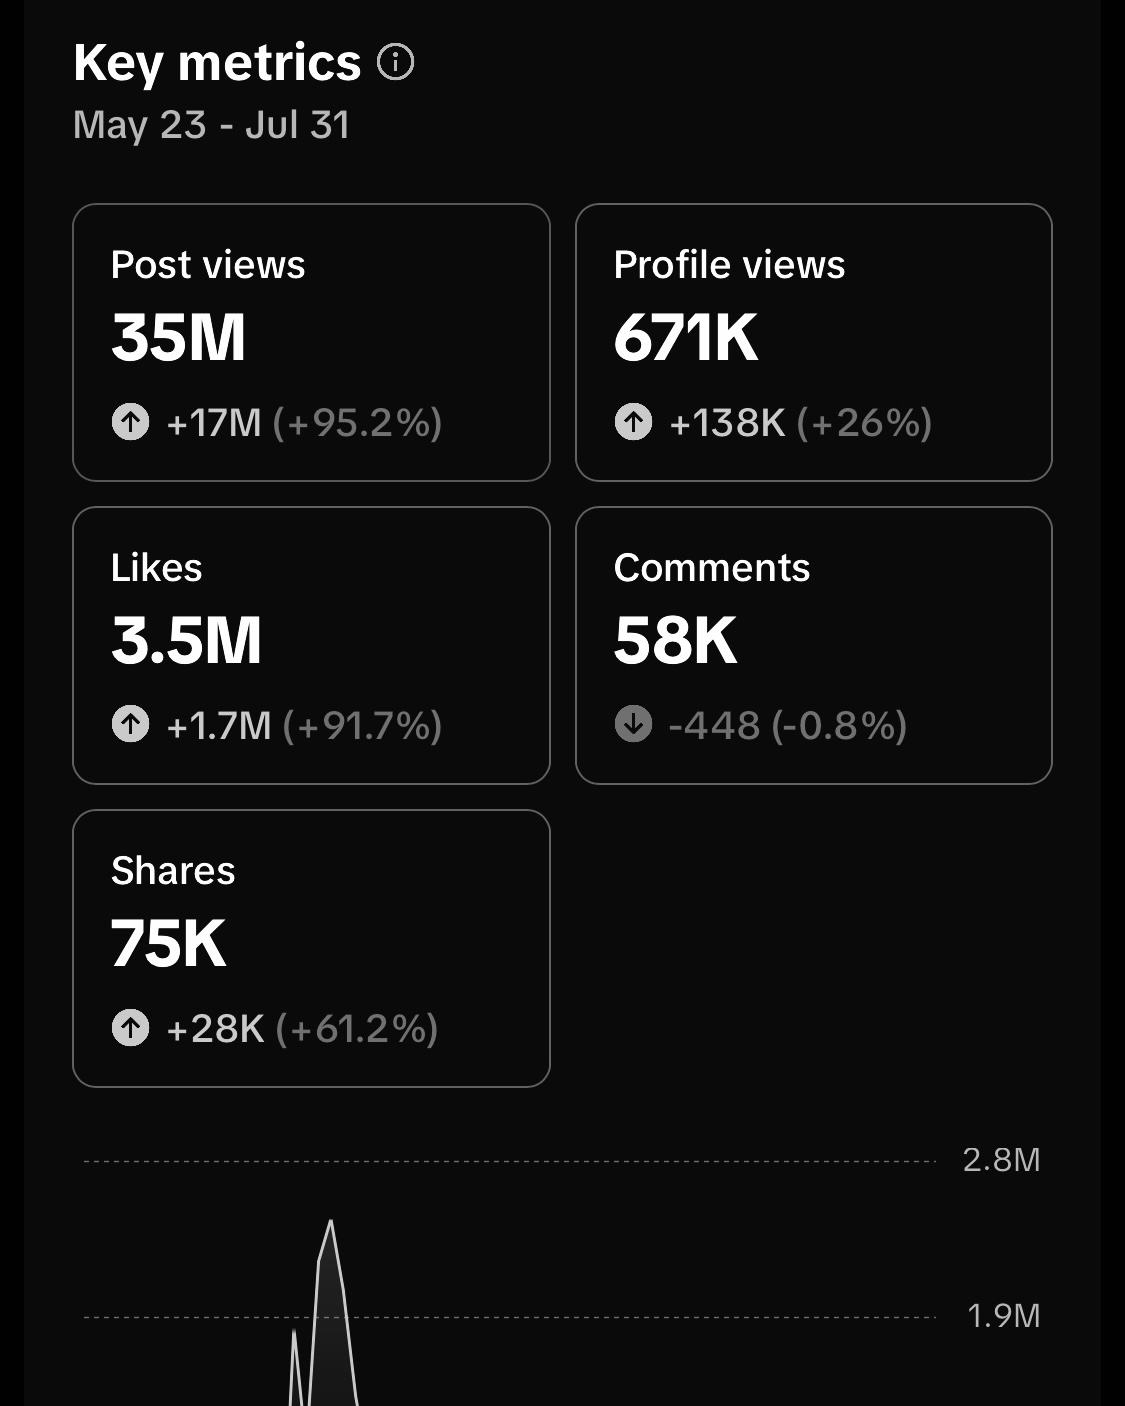Click the Key metrics heading
Viewport: 1125px width, 1406px height.
(x=217, y=62)
